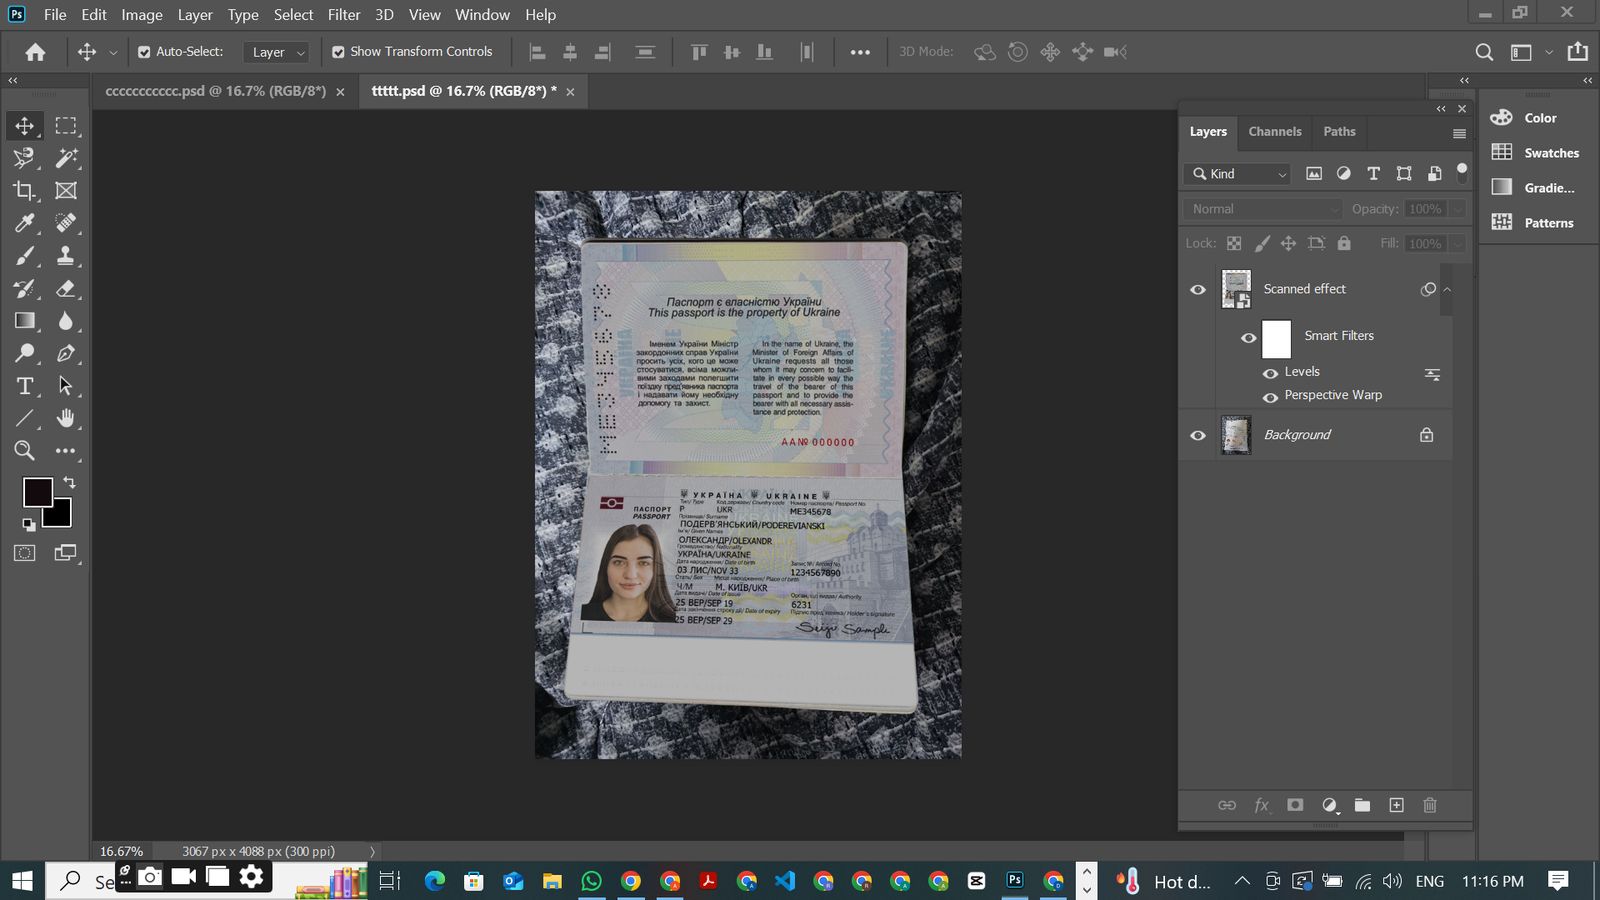Image resolution: width=1600 pixels, height=900 pixels.
Task: Select the Clone Stamp tool
Action: point(66,256)
